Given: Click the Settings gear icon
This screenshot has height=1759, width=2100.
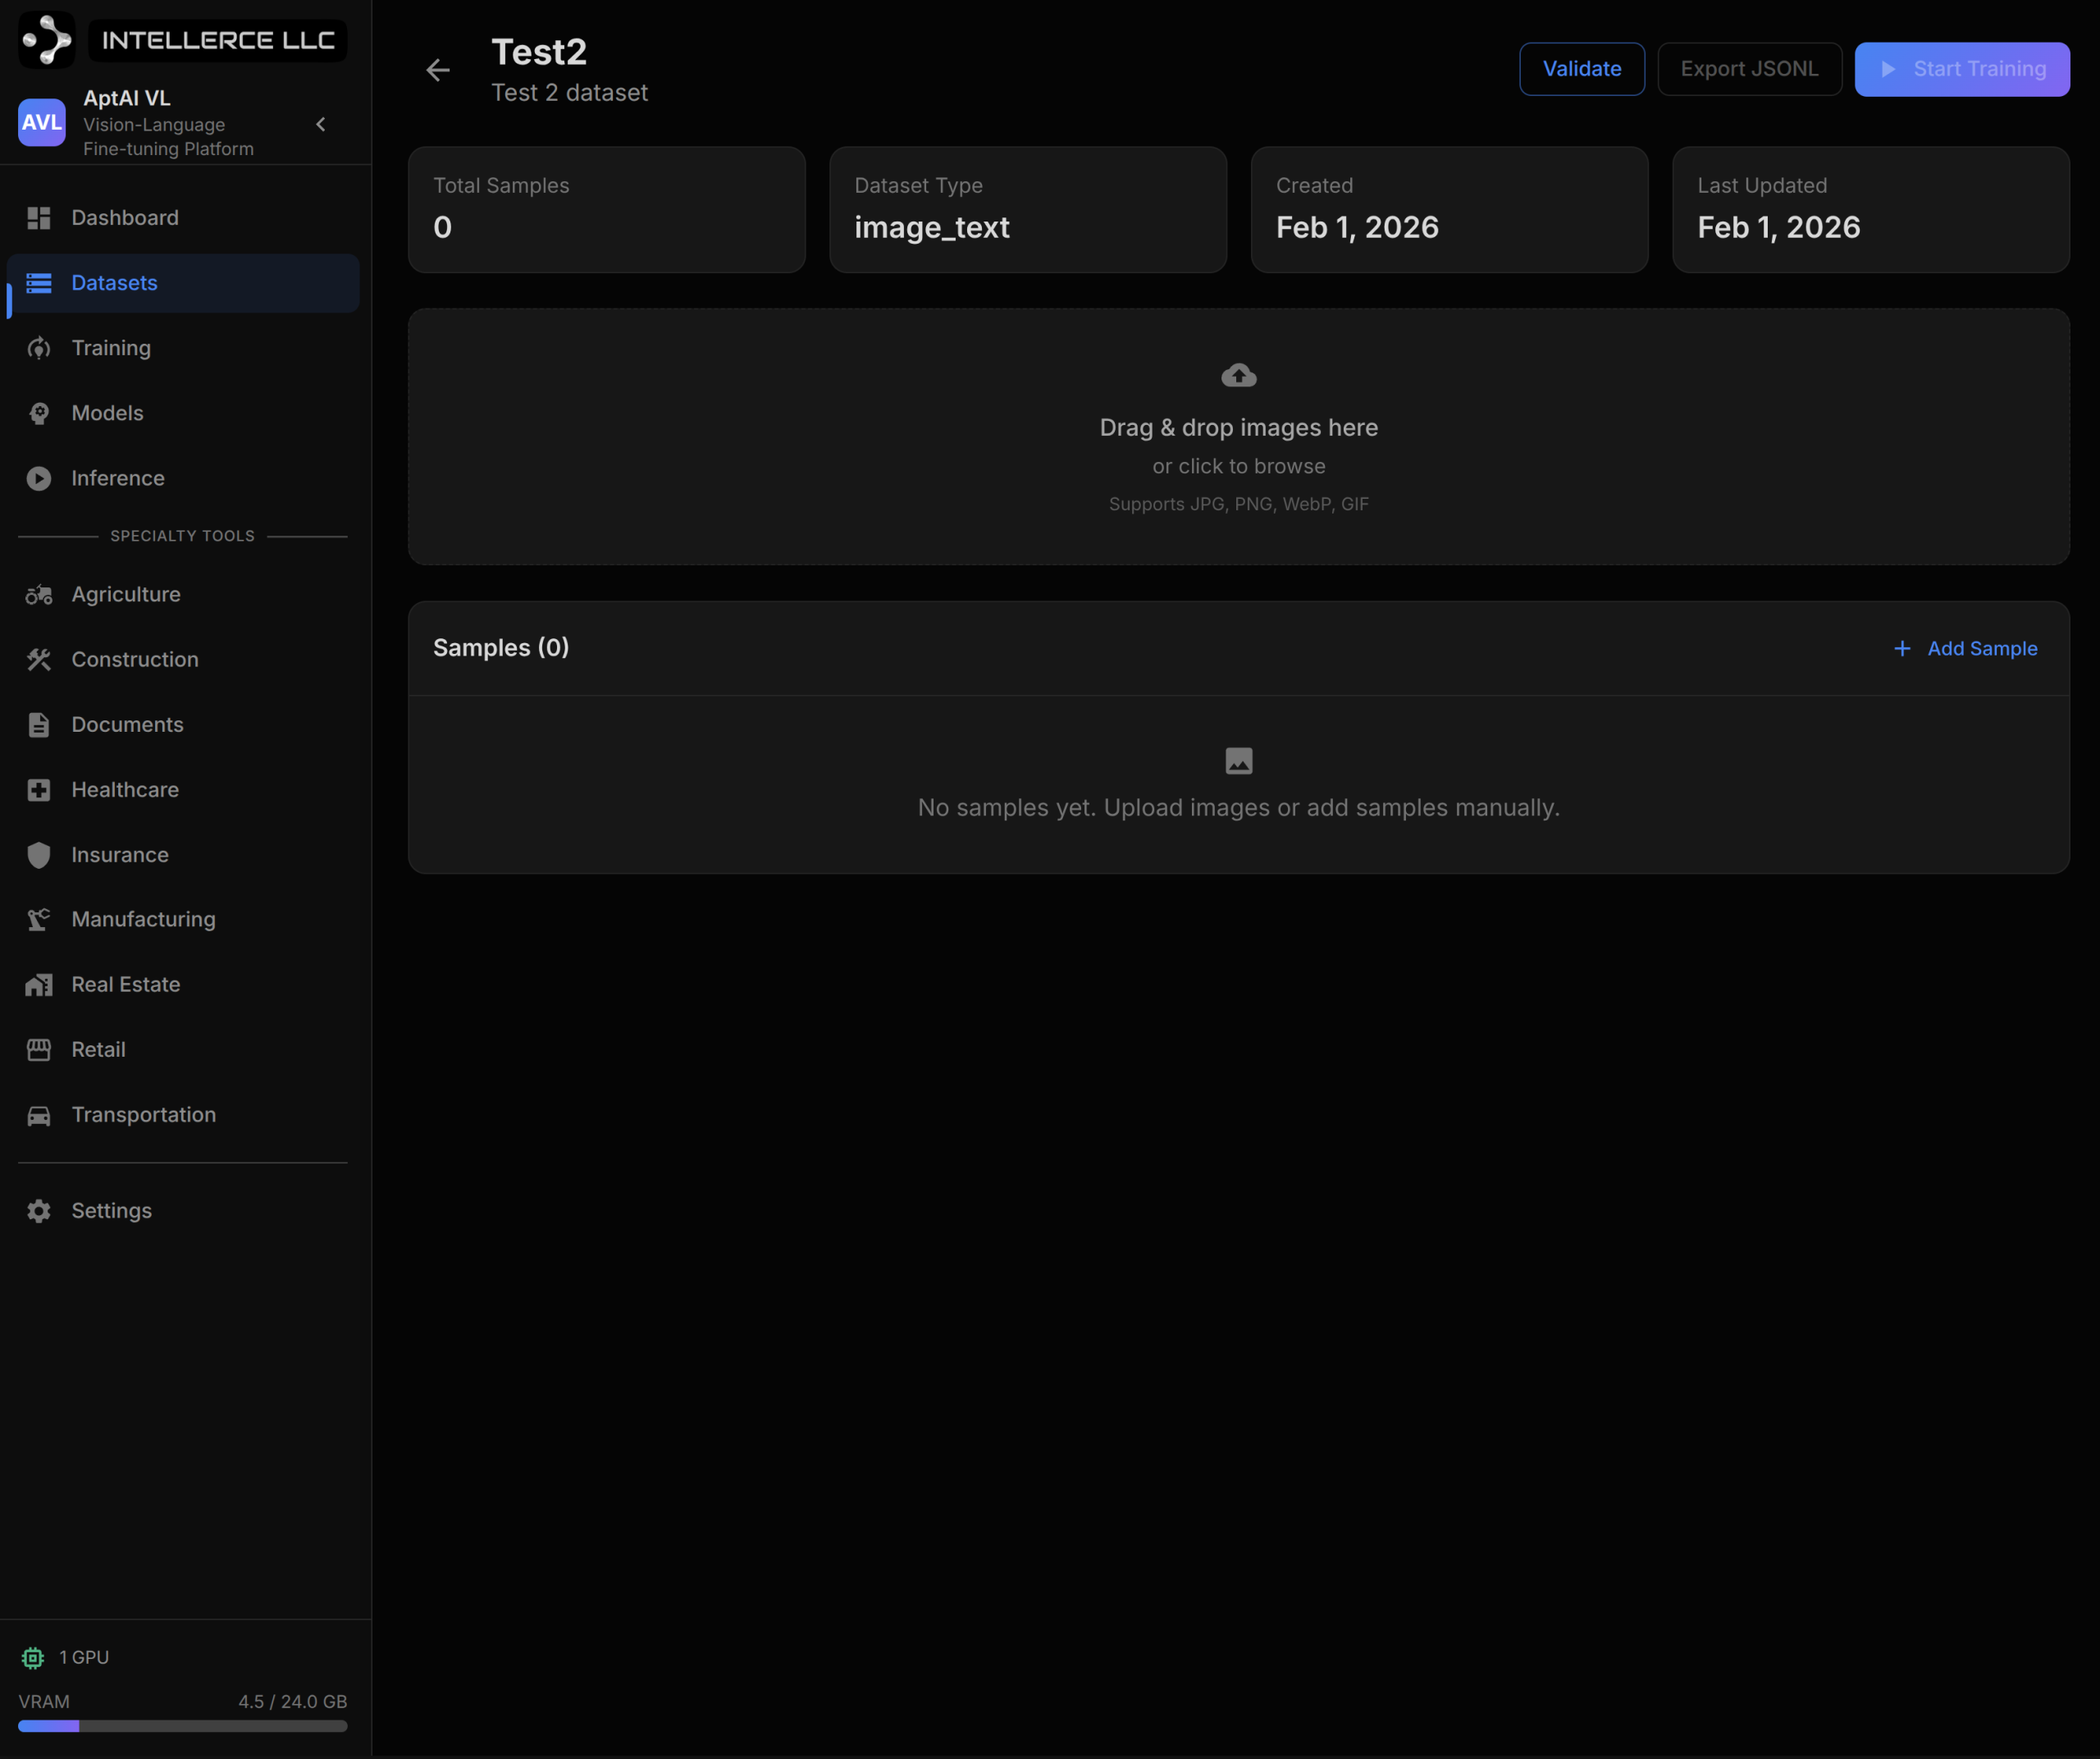Looking at the screenshot, I should click(39, 1211).
